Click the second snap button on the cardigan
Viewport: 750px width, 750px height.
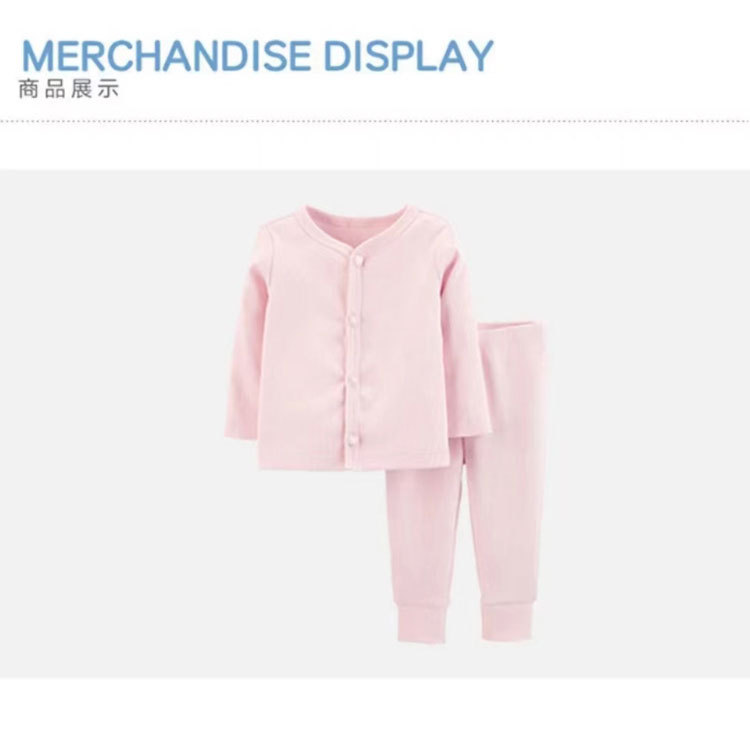coord(353,318)
